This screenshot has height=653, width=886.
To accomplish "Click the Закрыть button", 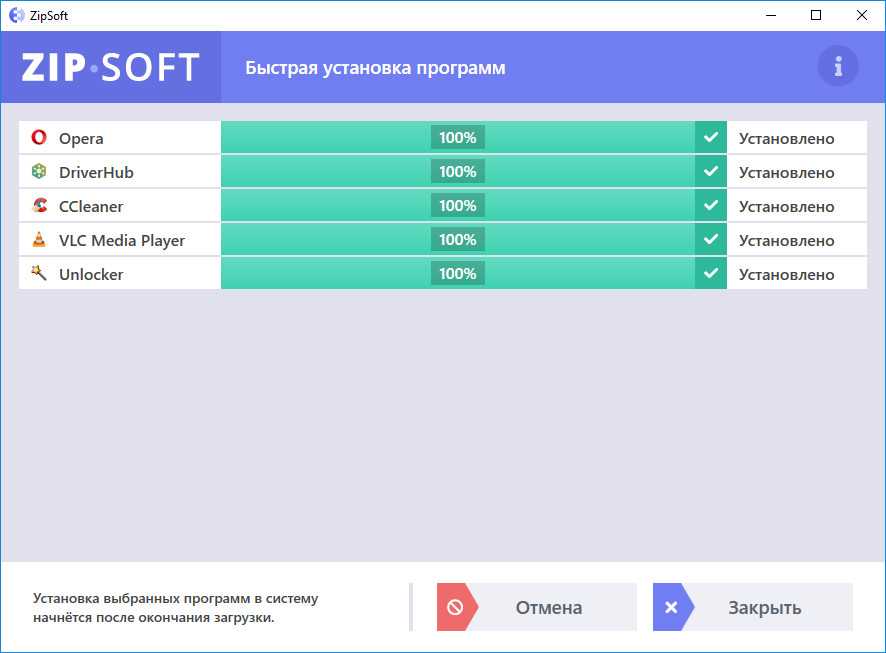I will [753, 607].
